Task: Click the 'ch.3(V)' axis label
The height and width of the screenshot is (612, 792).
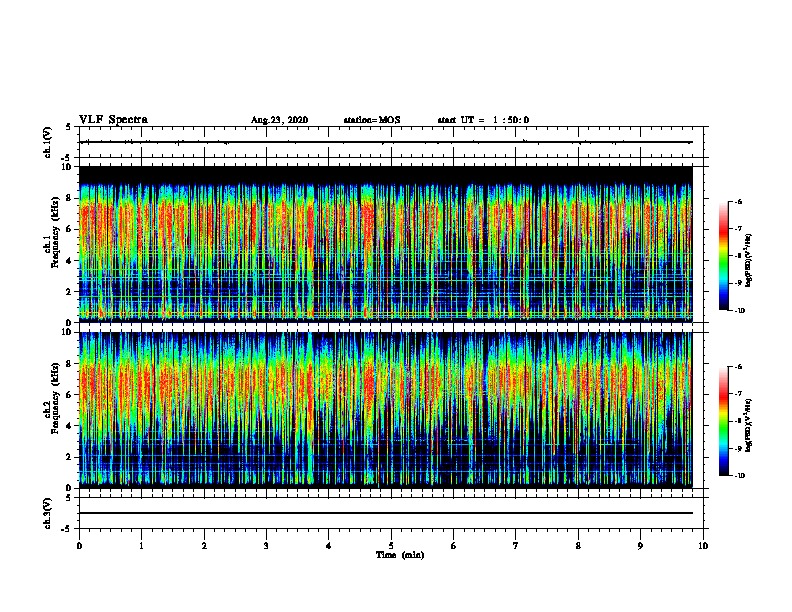Action: click(x=48, y=513)
